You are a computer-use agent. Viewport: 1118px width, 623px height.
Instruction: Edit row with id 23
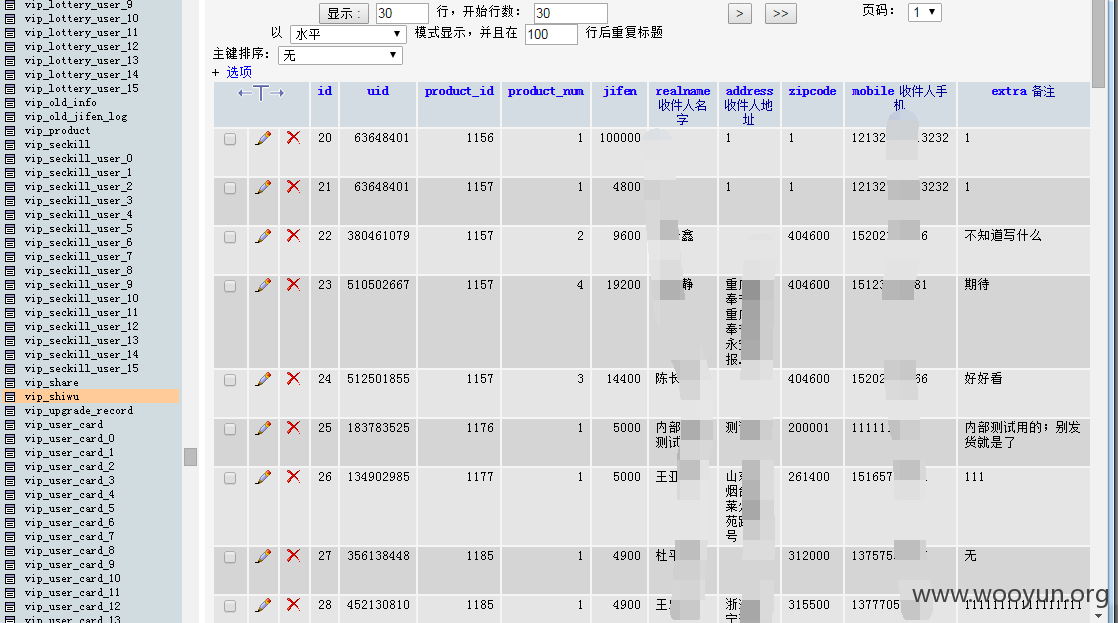[x=263, y=285]
